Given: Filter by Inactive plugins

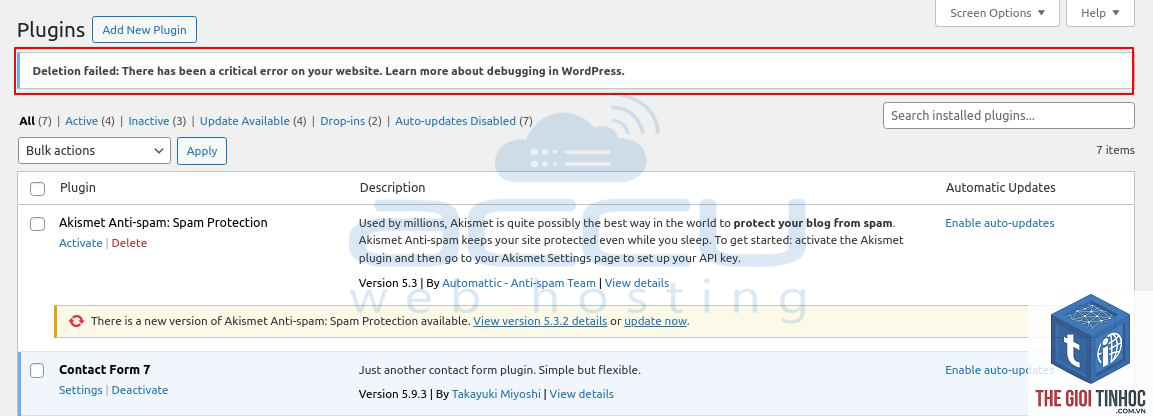Looking at the screenshot, I should 149,121.
